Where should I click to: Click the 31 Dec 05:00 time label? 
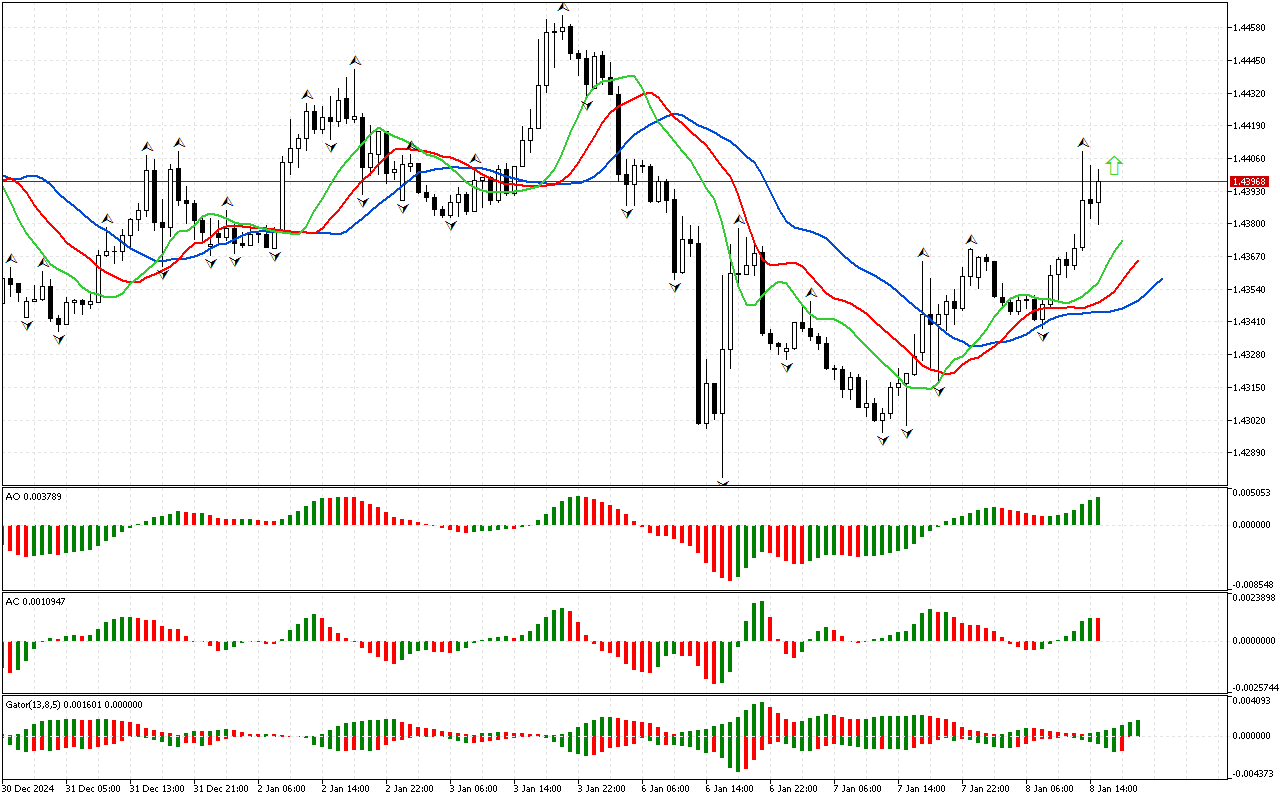coord(93,788)
